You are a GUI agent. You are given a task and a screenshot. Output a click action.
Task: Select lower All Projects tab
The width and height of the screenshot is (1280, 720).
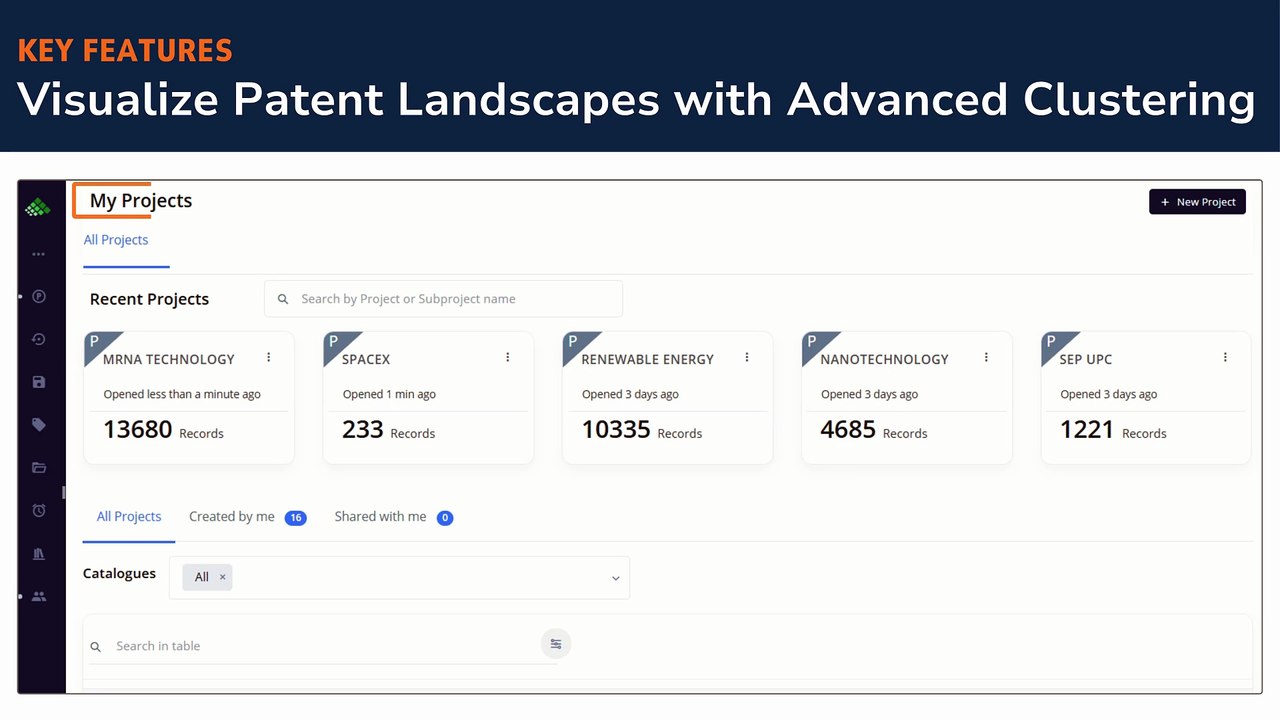[x=129, y=517]
